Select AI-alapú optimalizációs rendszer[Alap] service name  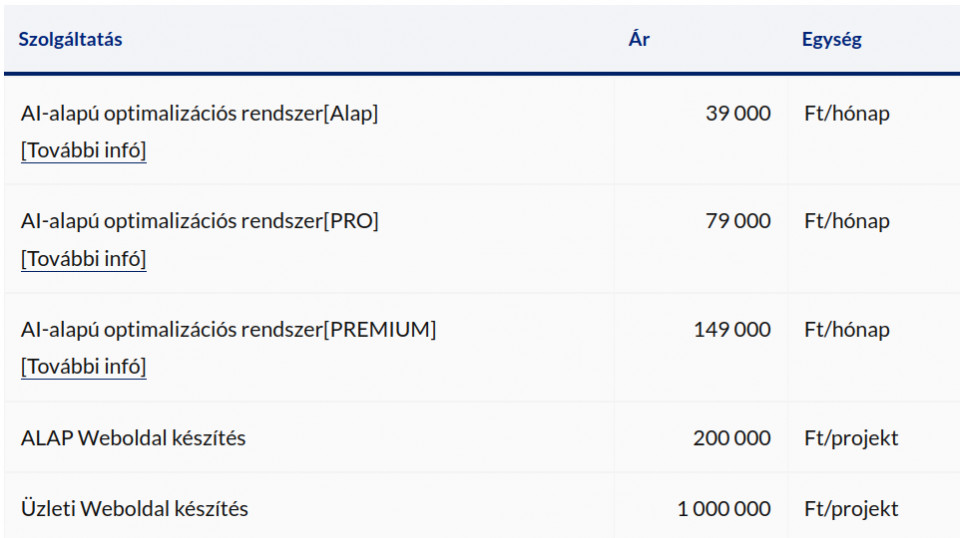click(x=200, y=113)
